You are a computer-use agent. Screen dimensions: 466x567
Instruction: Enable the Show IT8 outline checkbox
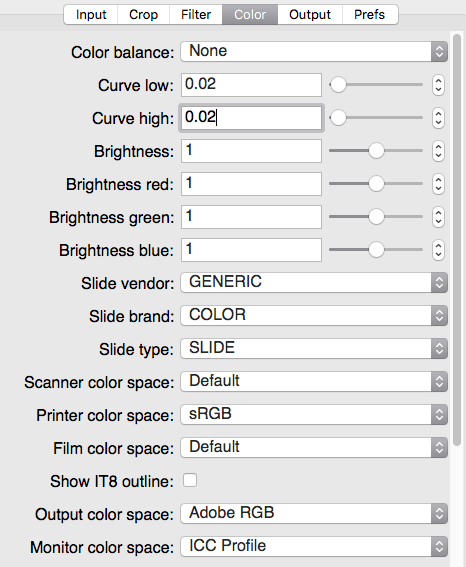click(190, 480)
